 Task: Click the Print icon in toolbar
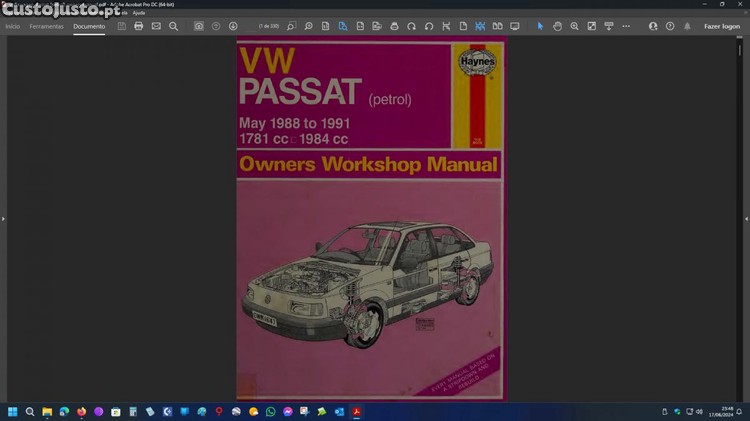139,26
